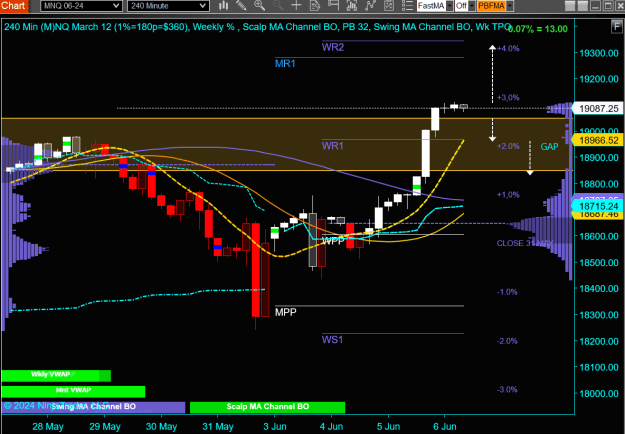Maximize the chart window
This screenshot has height=434, width=625.
pos(607,6)
